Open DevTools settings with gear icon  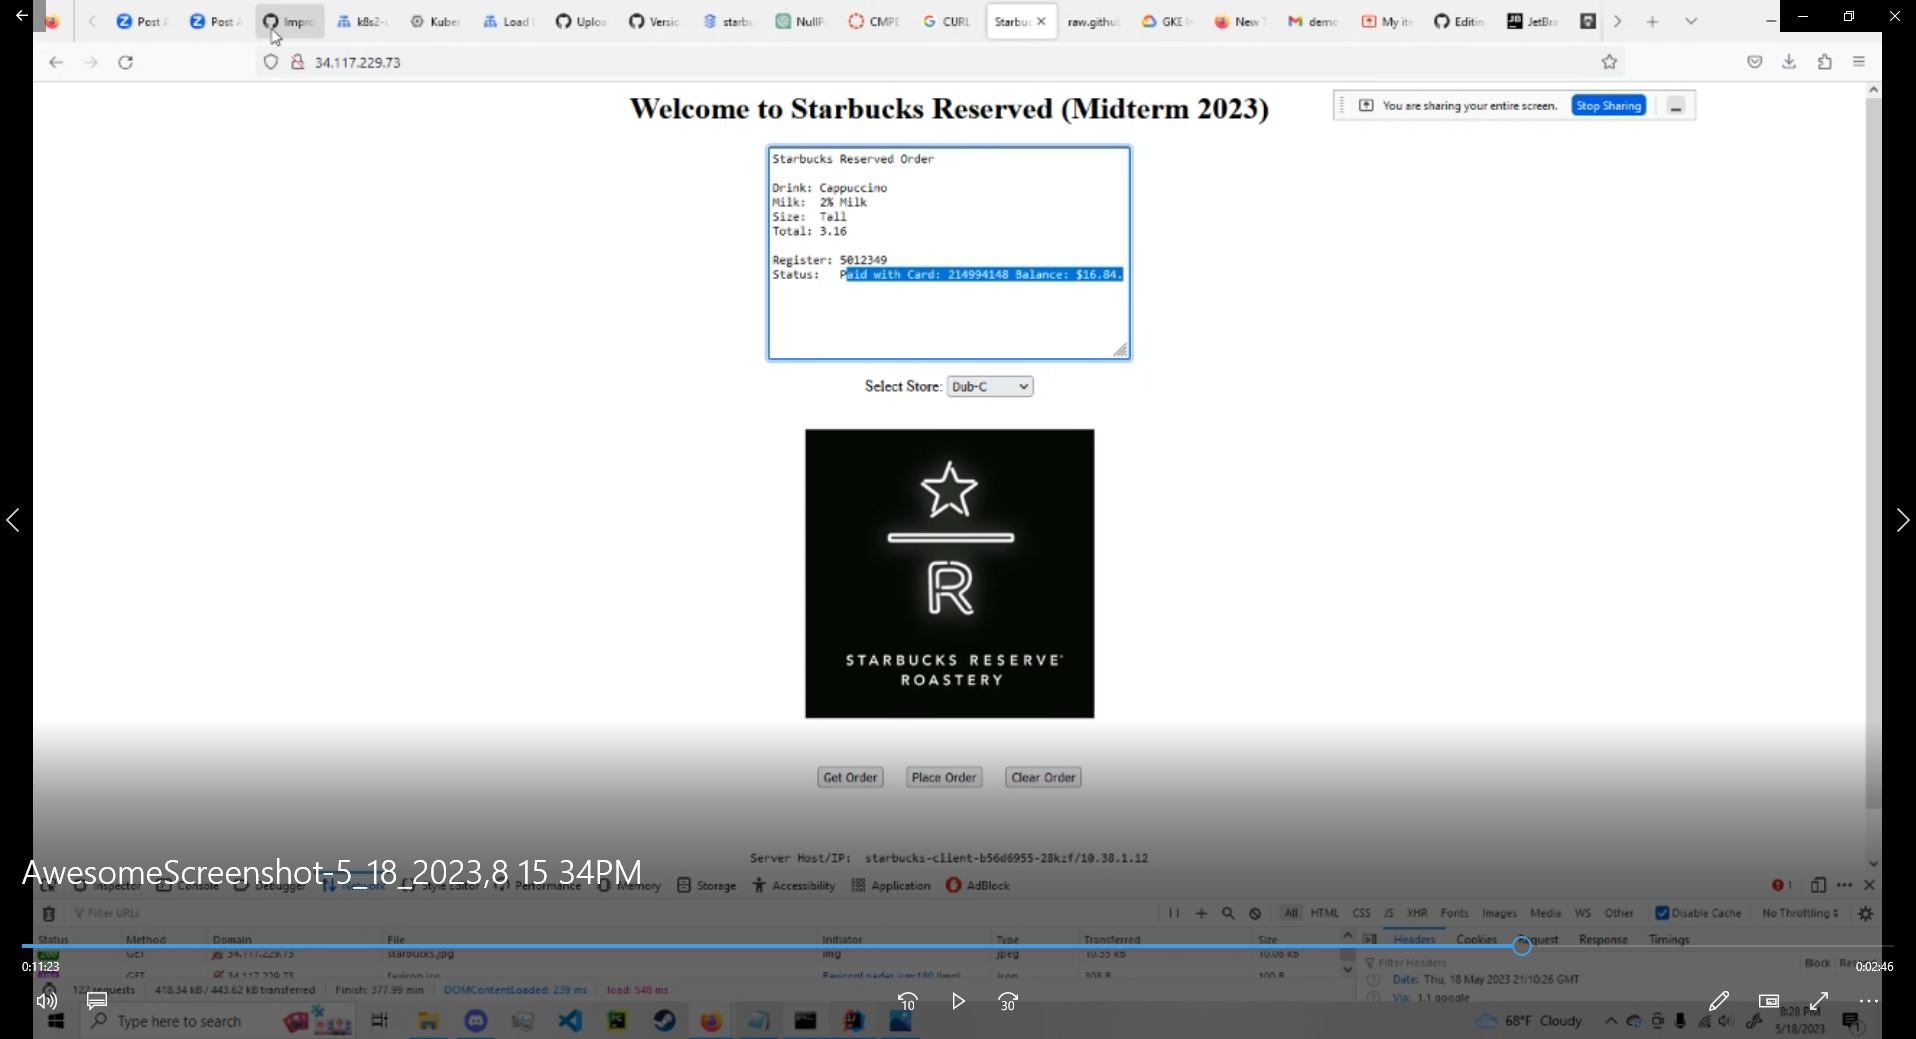(1866, 913)
